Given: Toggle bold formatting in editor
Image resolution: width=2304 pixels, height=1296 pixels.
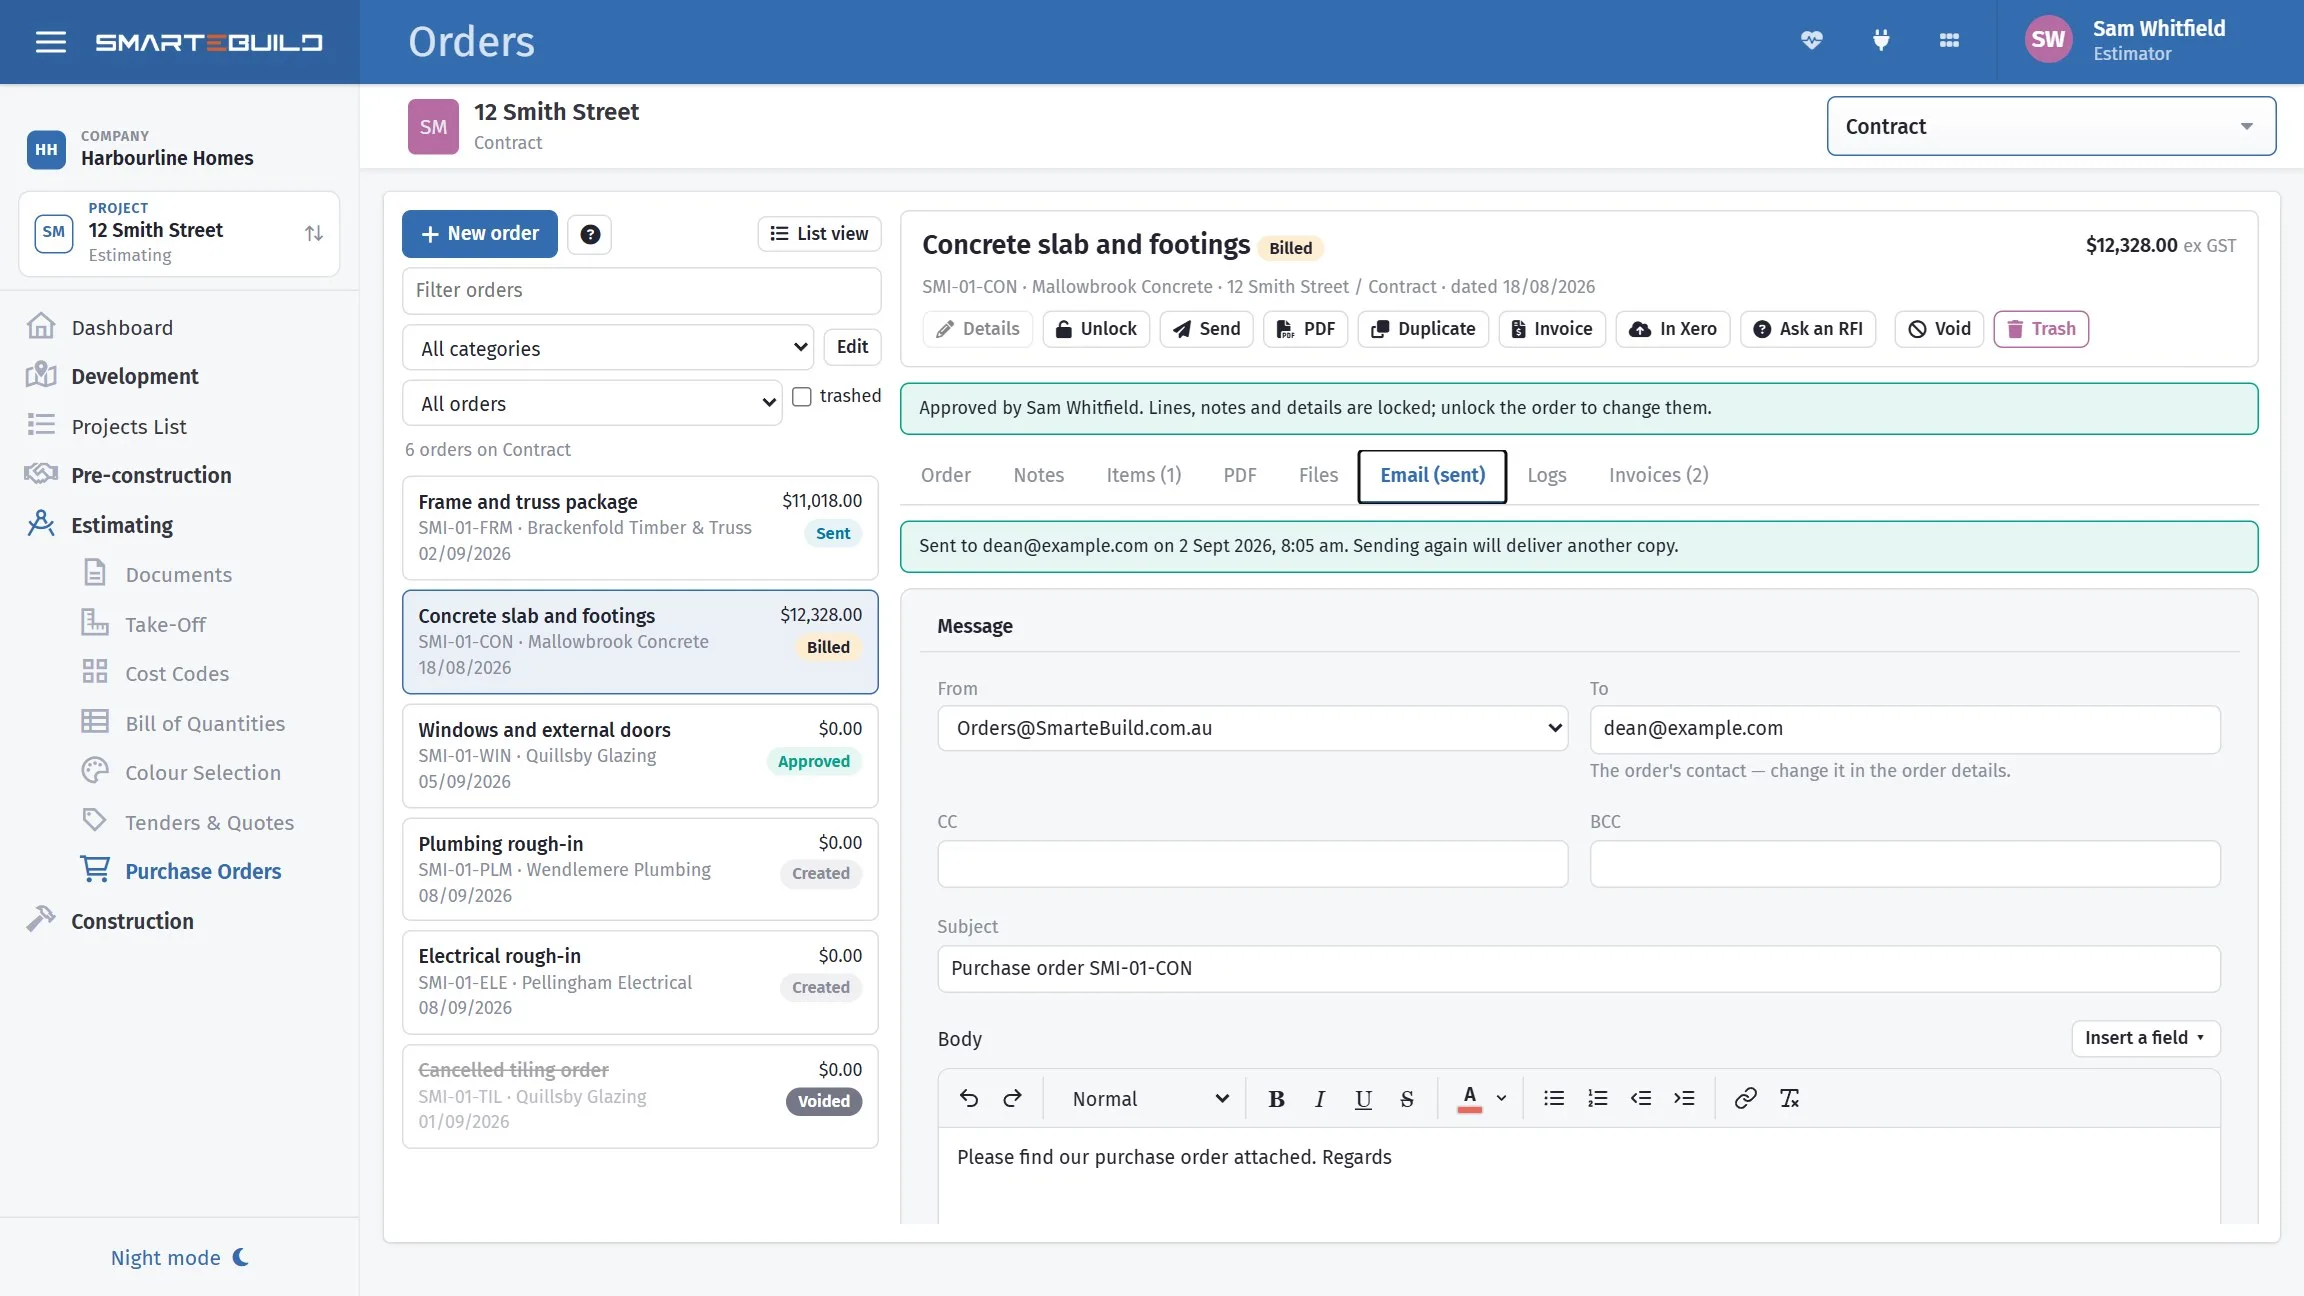Looking at the screenshot, I should click(x=1276, y=1098).
